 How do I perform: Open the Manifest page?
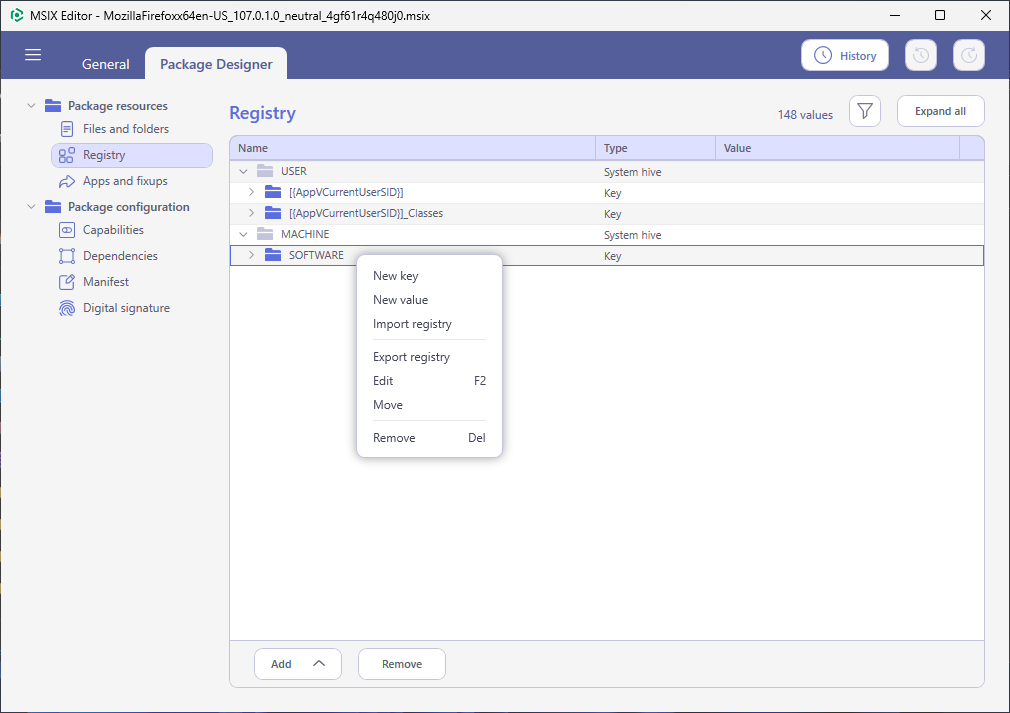tap(106, 282)
